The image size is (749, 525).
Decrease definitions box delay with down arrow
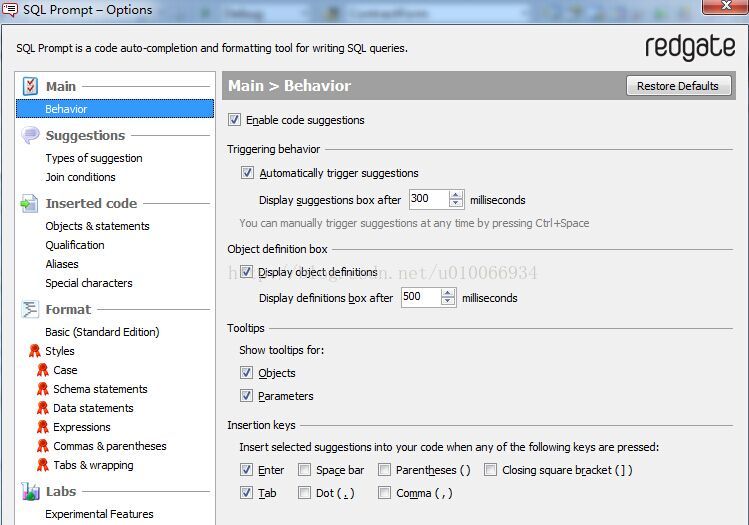(x=448, y=301)
